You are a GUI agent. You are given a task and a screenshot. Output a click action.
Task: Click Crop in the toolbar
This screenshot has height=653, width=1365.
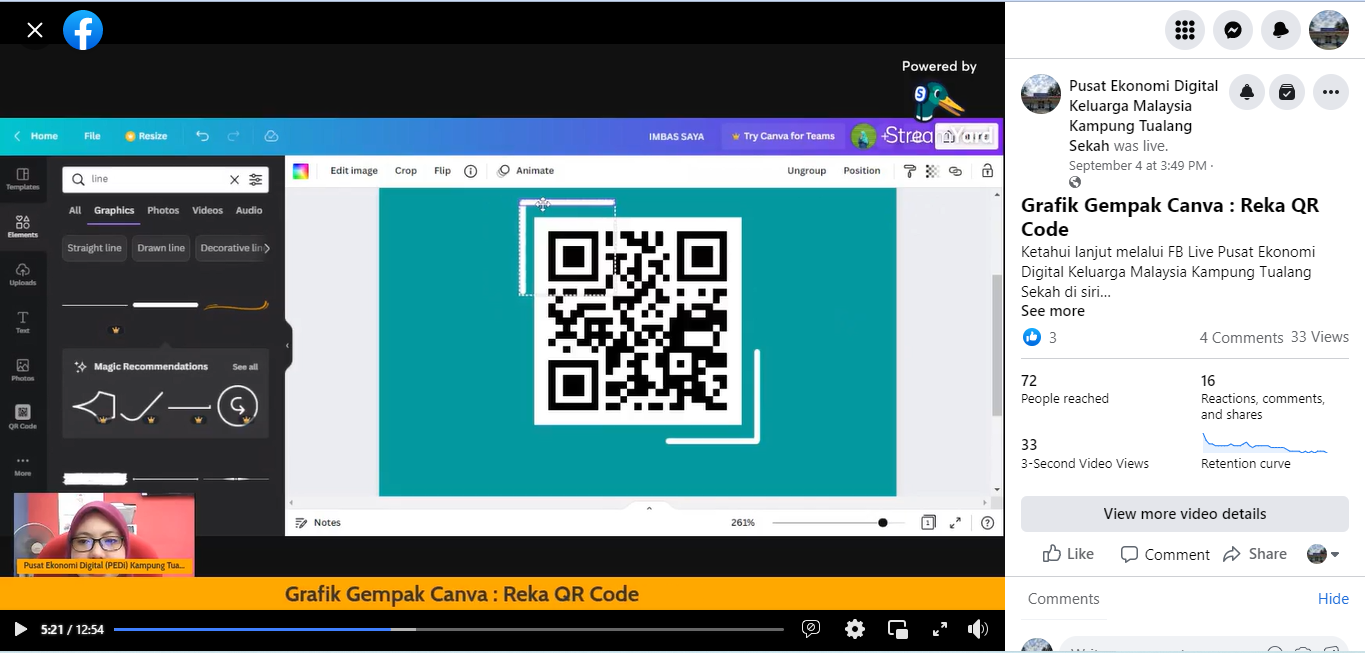405,171
